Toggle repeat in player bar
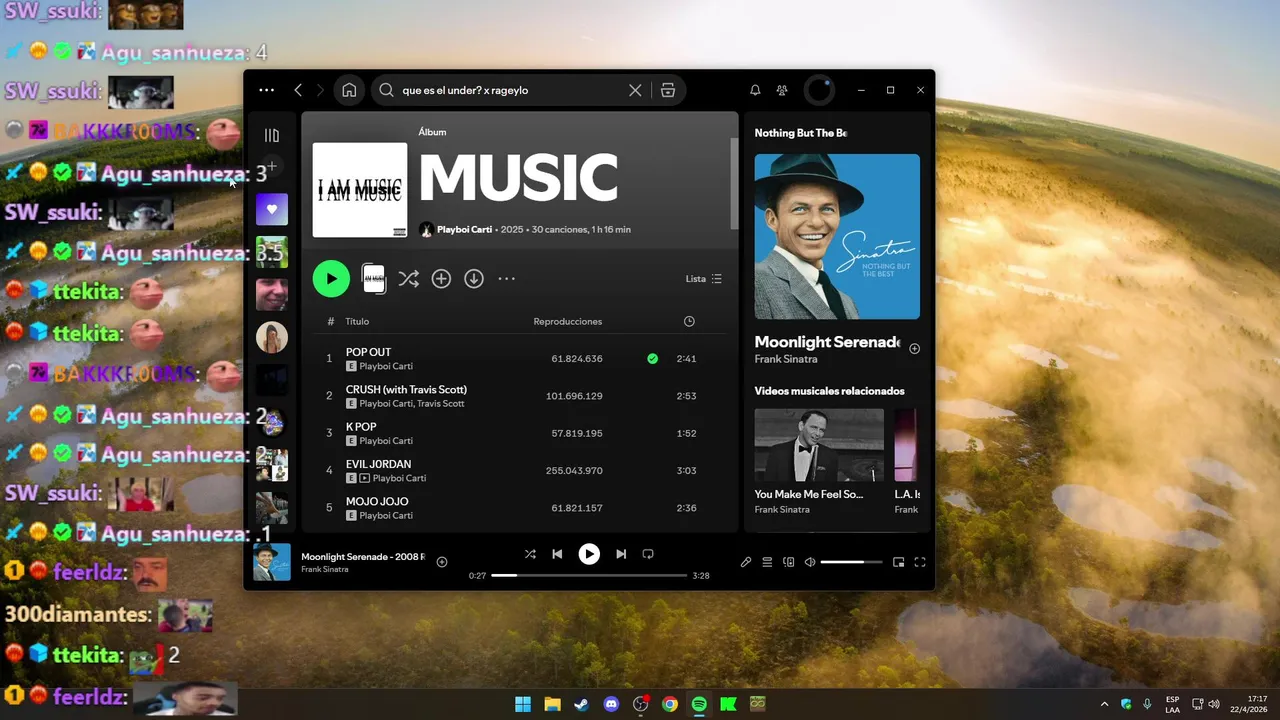The height and width of the screenshot is (720, 1280). [648, 554]
